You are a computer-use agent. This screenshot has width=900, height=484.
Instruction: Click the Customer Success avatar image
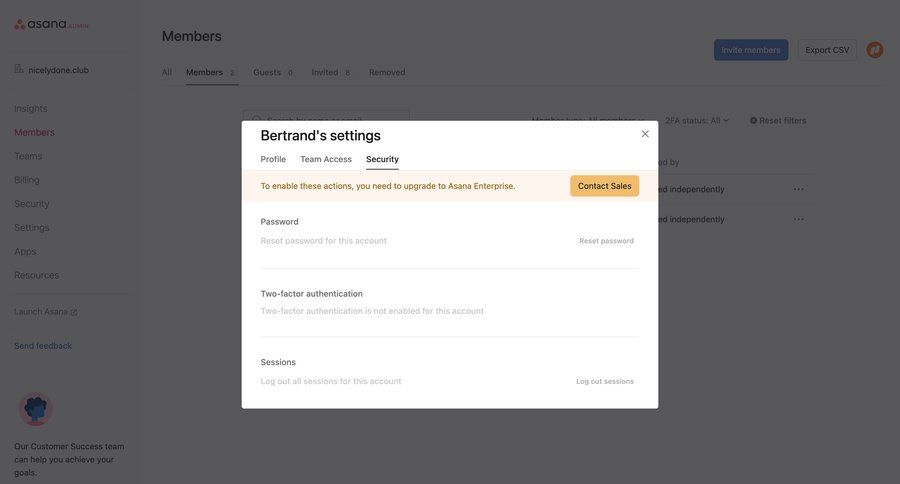pyautogui.click(x=36, y=409)
